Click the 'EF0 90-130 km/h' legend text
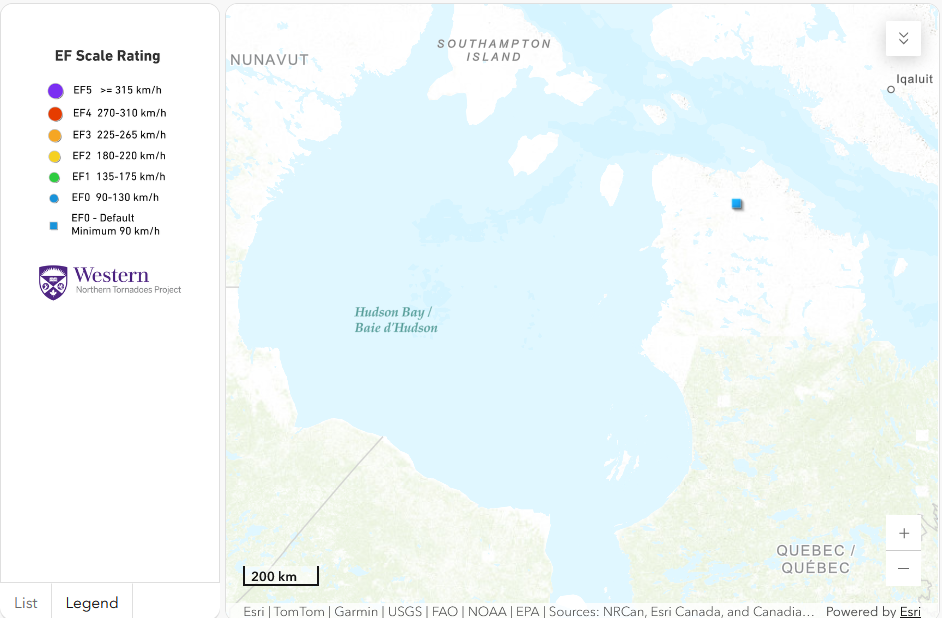The image size is (942, 618). click(115, 197)
